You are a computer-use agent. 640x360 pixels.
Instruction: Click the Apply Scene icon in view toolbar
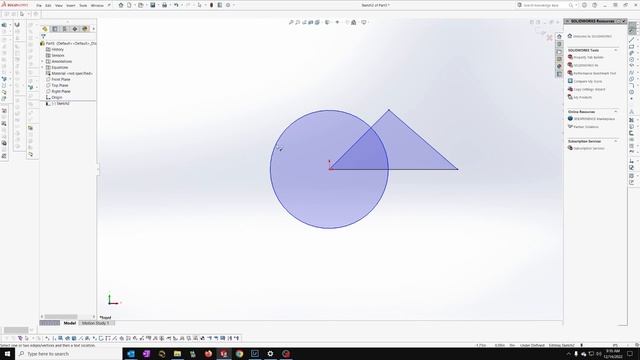click(x=354, y=22)
